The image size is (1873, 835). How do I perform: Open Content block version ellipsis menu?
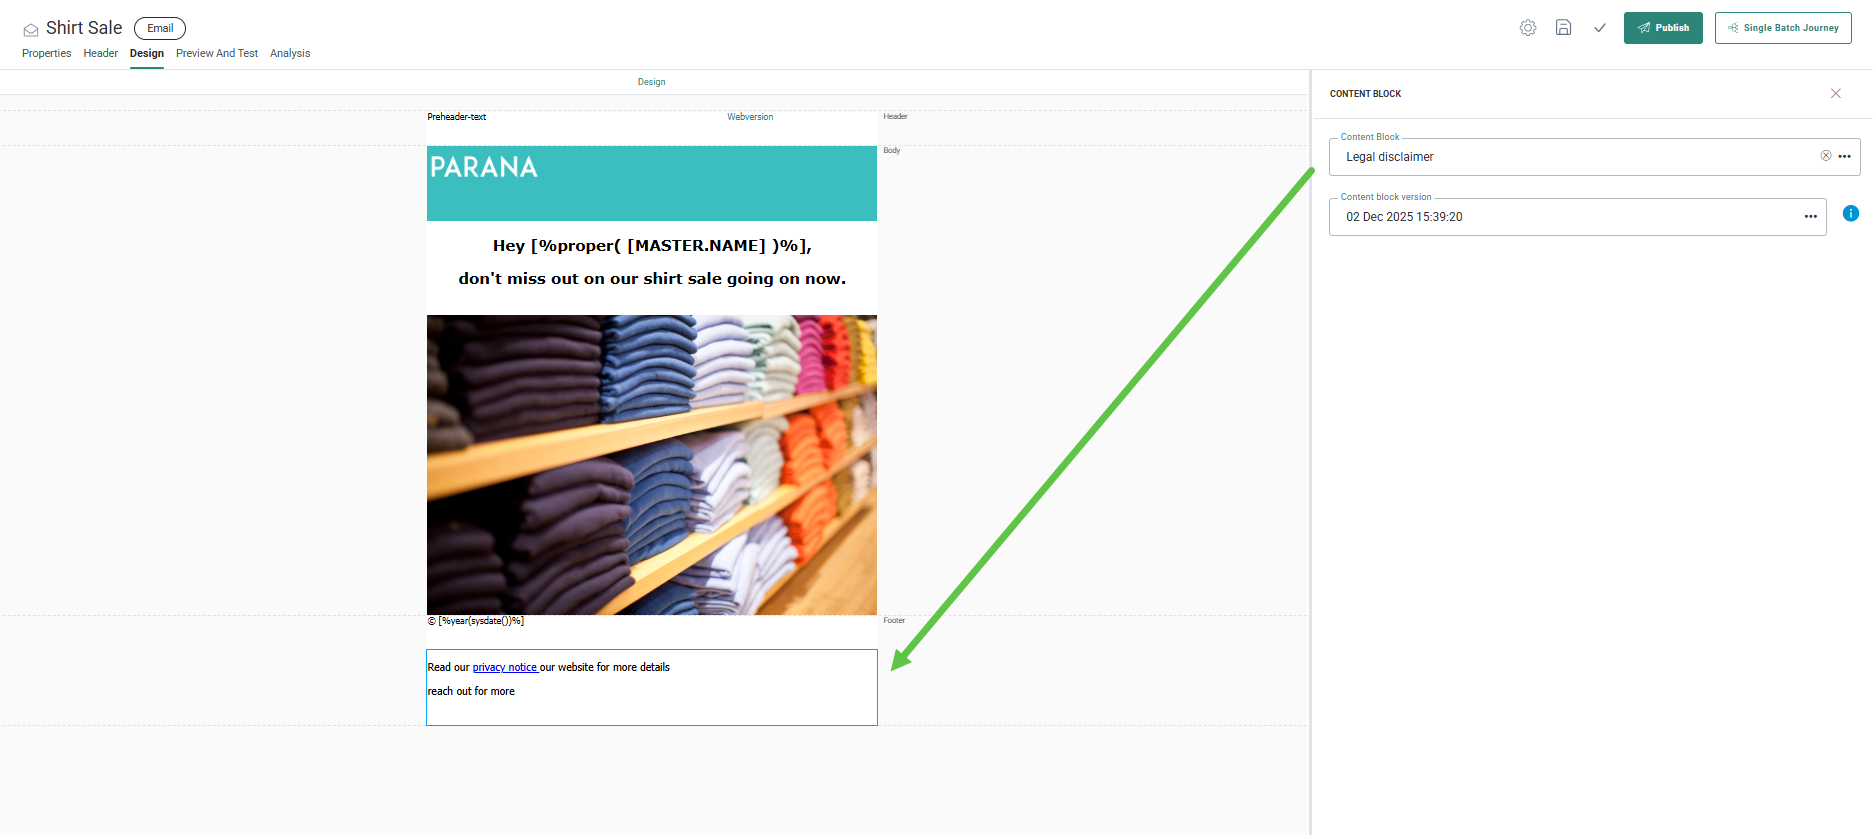[x=1810, y=217]
